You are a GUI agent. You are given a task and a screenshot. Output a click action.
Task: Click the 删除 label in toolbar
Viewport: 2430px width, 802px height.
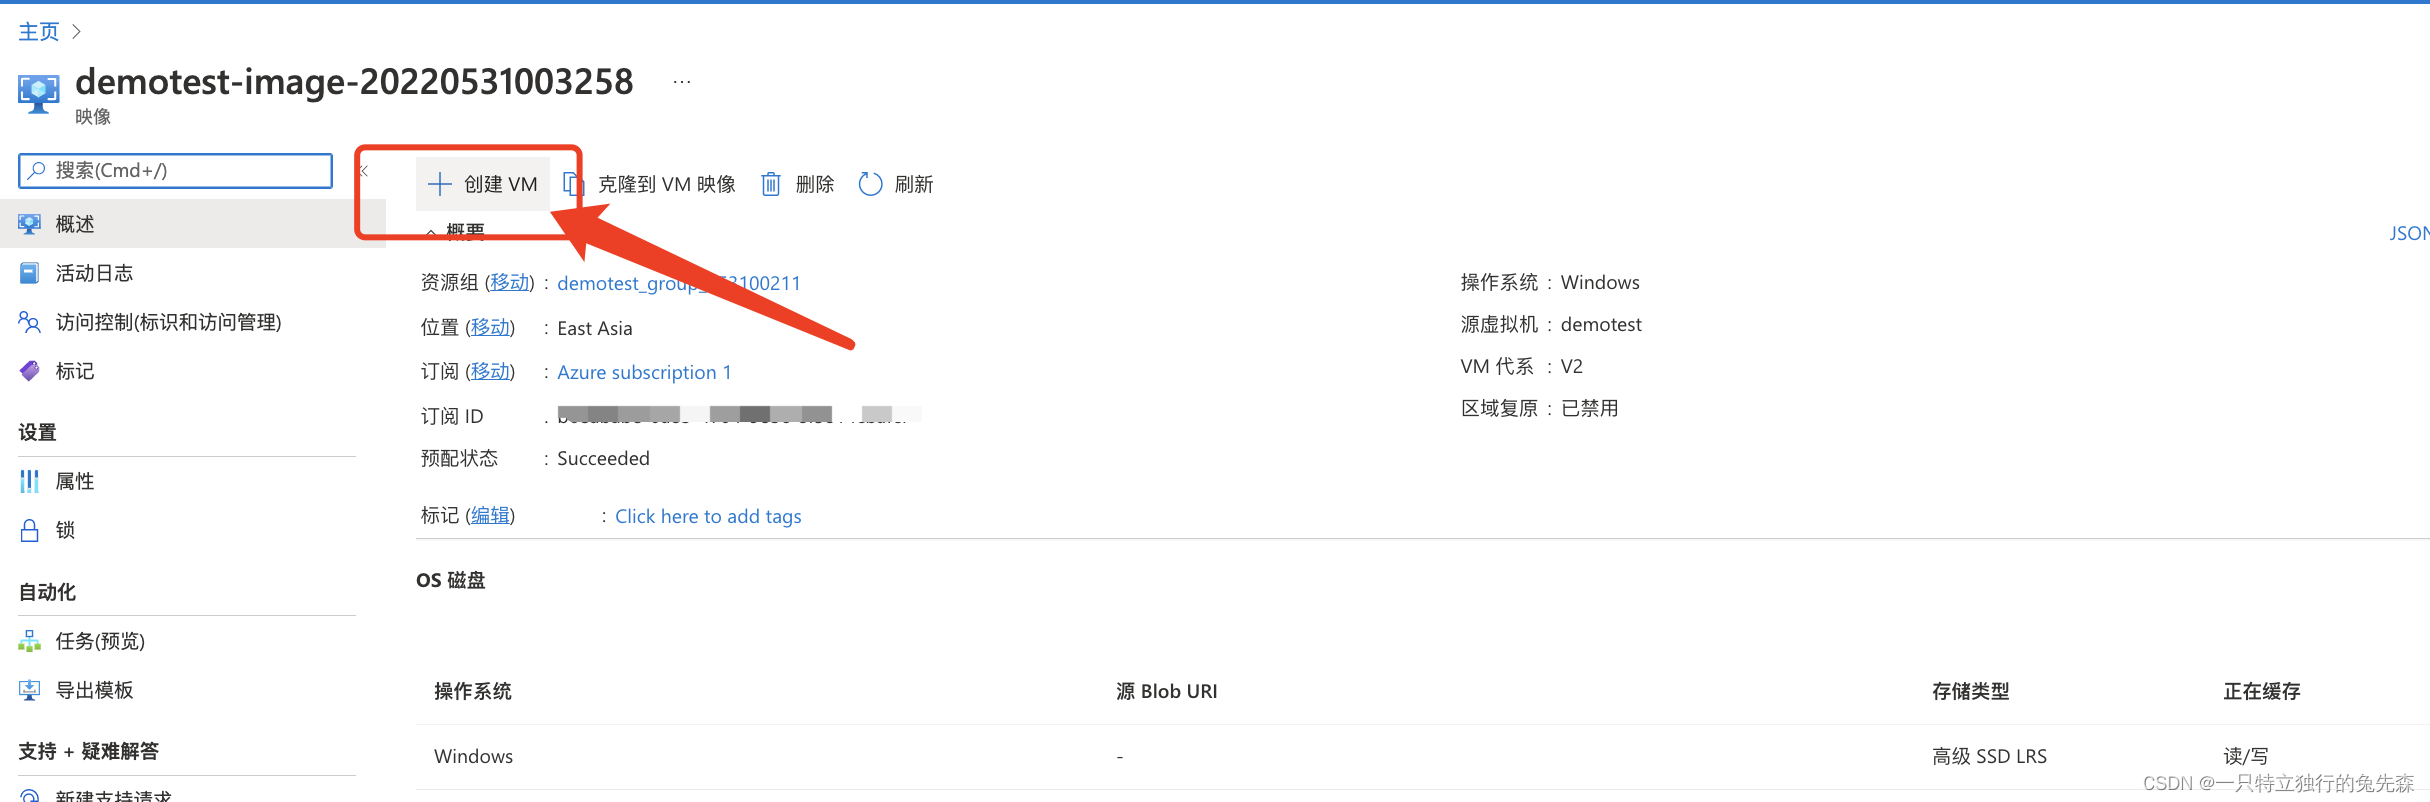click(815, 184)
